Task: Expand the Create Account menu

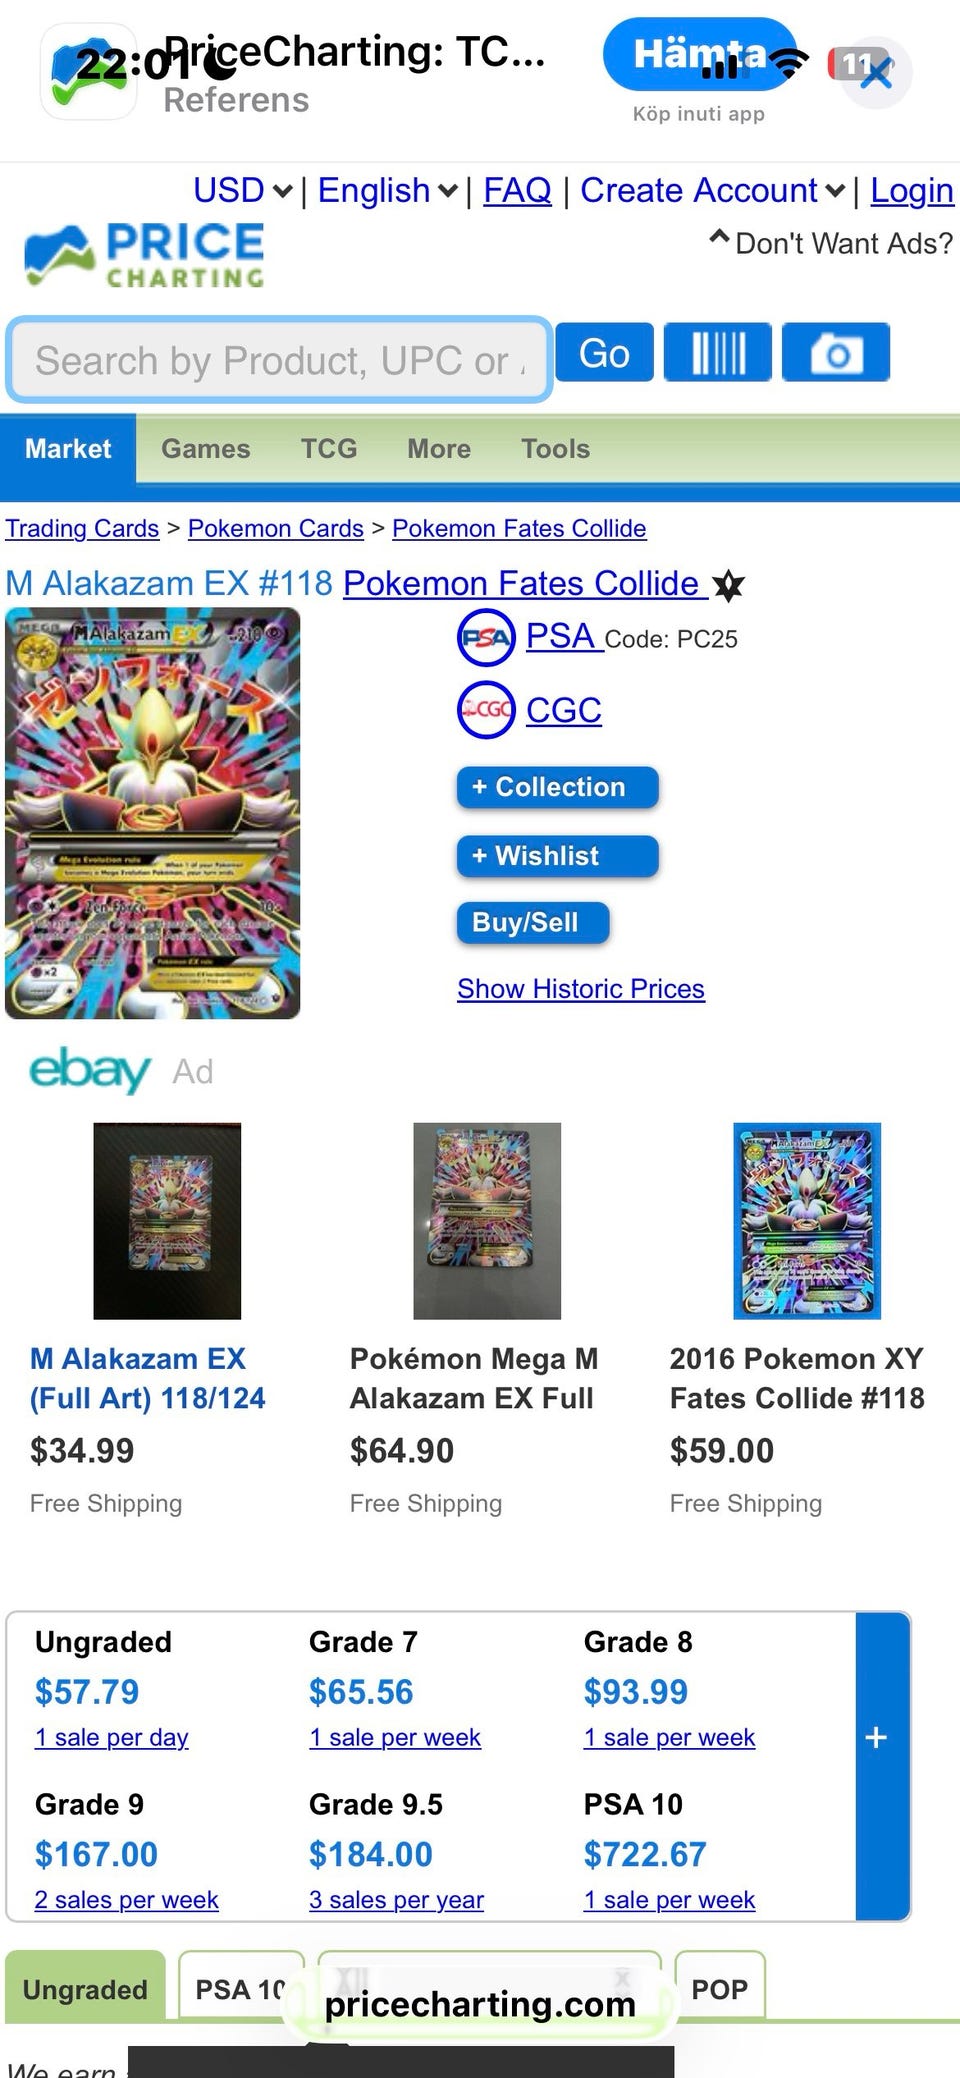Action: tap(712, 190)
